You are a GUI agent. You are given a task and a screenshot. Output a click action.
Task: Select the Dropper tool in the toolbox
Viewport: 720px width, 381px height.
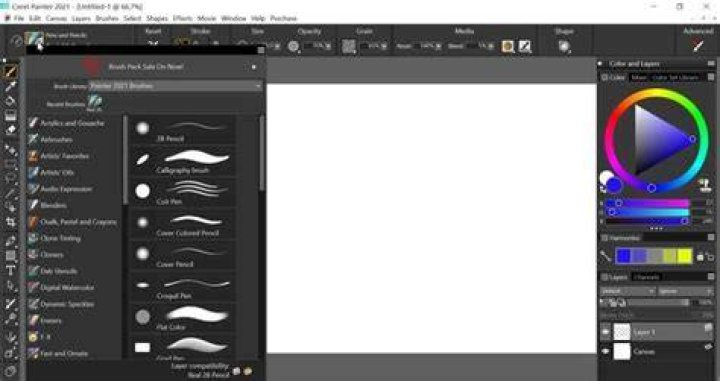(10, 86)
